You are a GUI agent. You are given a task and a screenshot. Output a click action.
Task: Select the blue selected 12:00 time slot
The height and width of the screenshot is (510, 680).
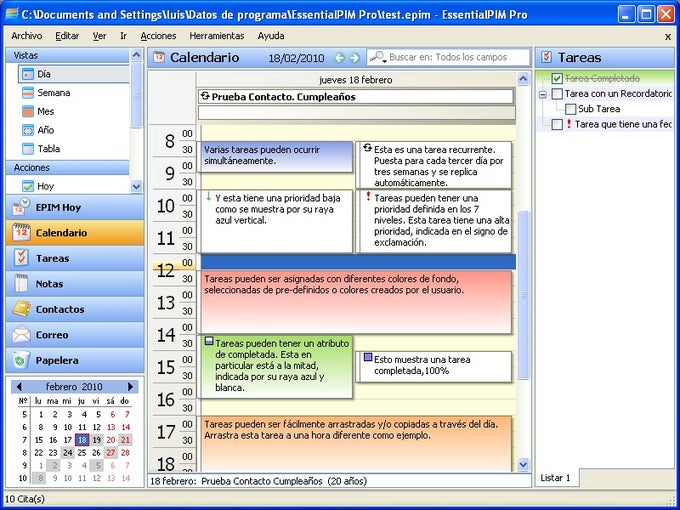coord(358,262)
